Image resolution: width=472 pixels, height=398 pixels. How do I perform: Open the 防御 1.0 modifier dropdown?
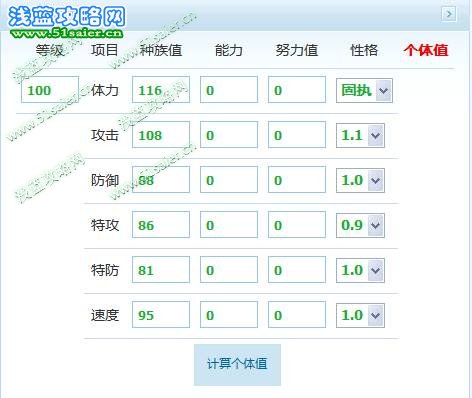360,180
